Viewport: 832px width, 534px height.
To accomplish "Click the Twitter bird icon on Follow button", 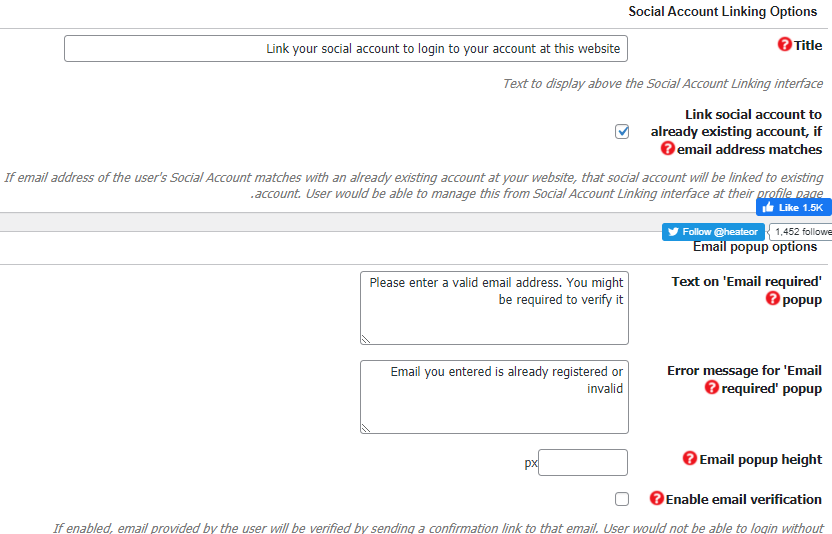I will tap(673, 232).
